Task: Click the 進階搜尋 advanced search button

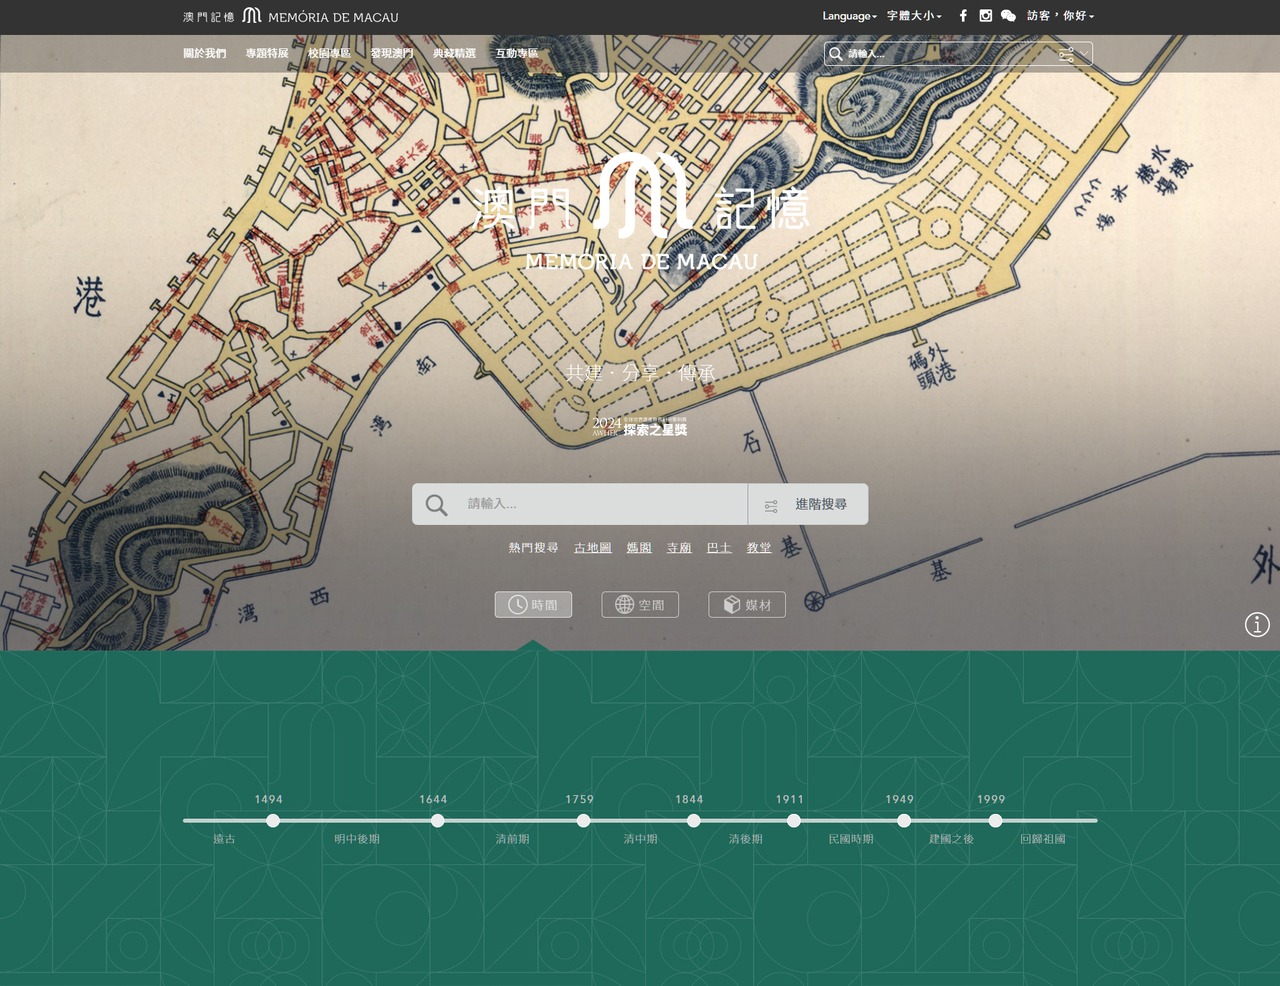Action: tap(808, 505)
